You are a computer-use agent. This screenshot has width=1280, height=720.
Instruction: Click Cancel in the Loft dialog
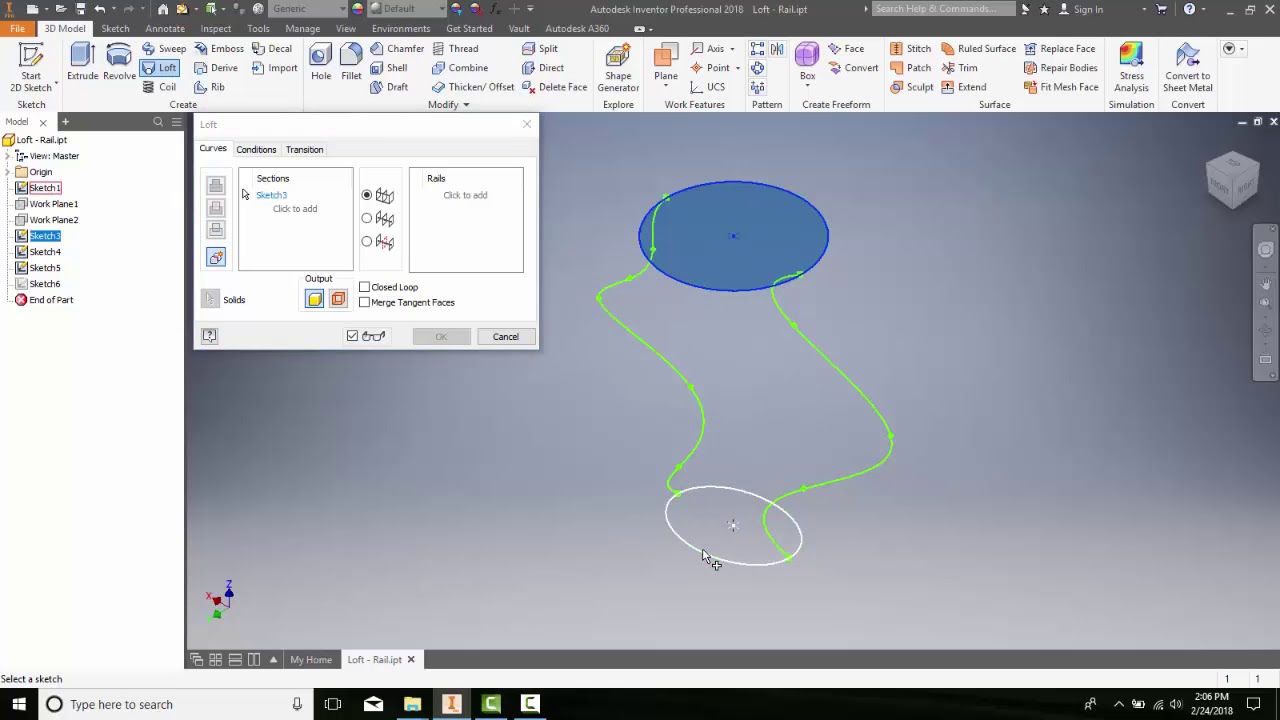click(x=505, y=337)
